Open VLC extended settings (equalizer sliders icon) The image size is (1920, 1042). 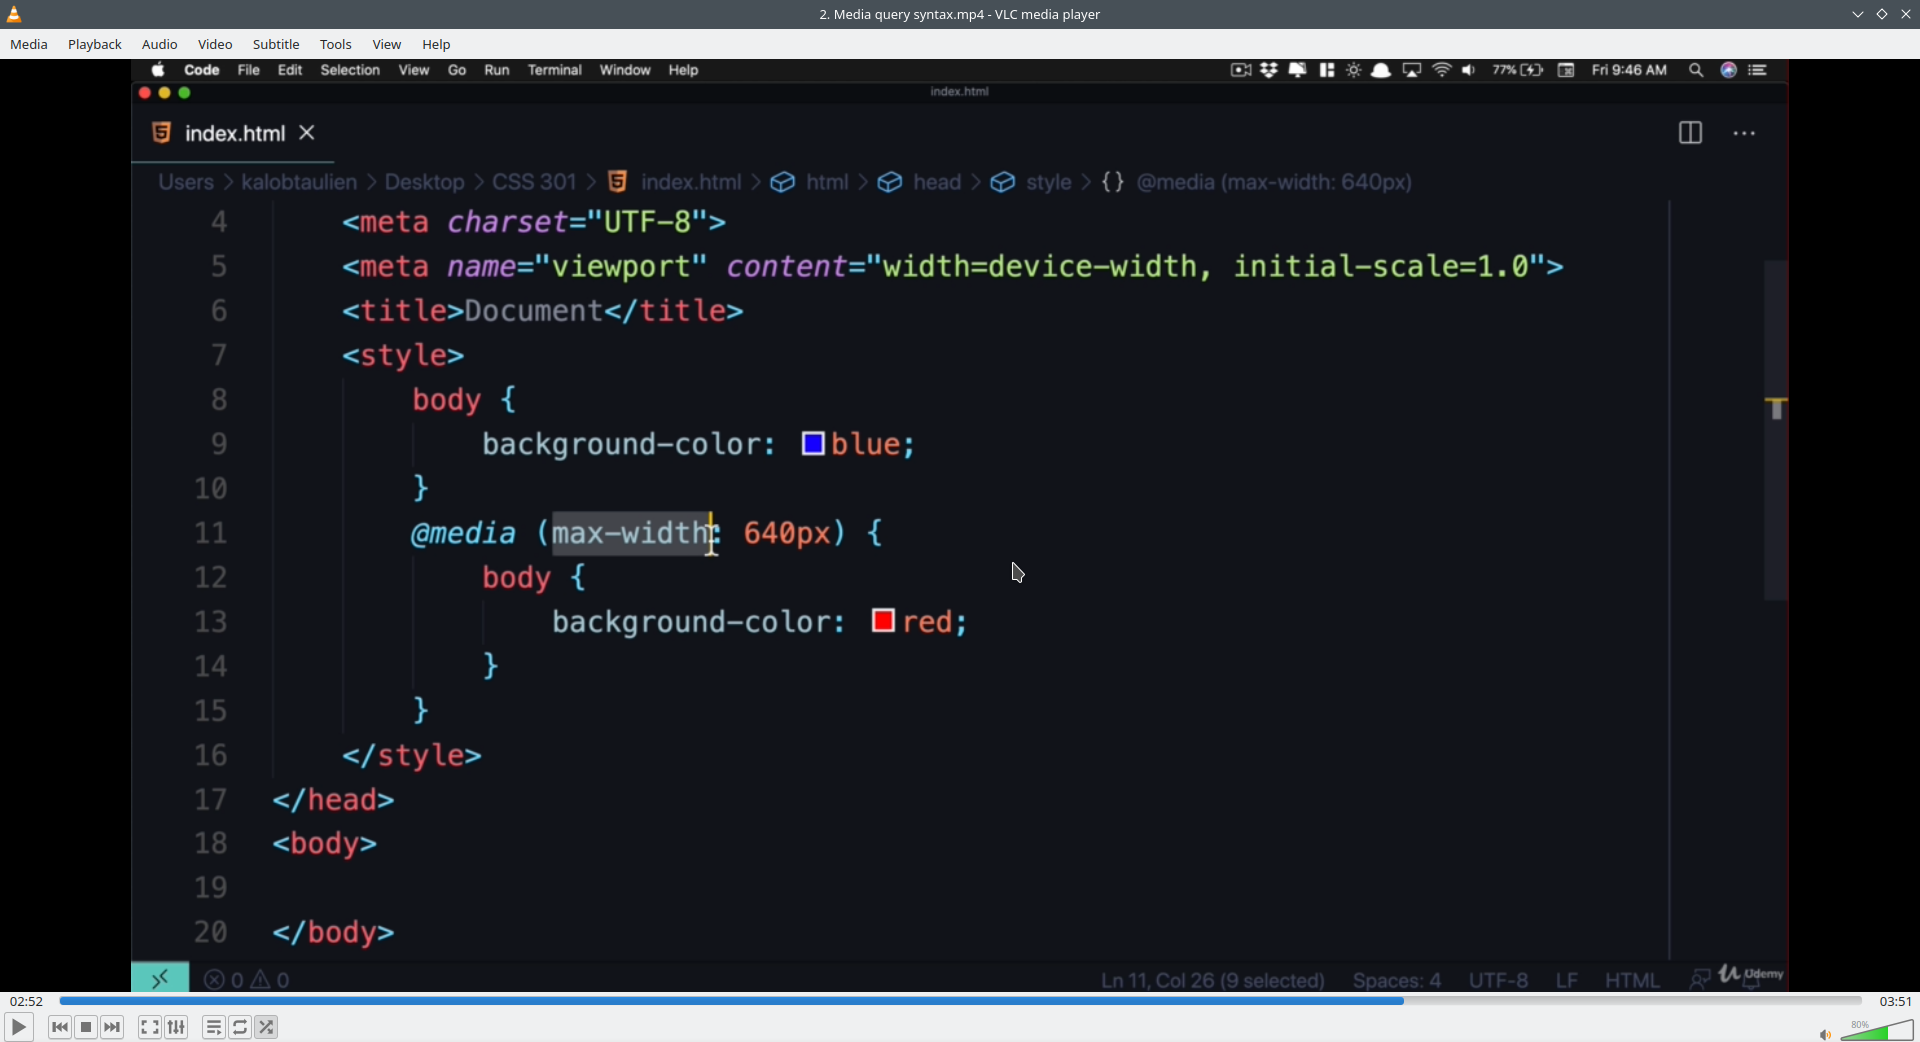point(177,1027)
